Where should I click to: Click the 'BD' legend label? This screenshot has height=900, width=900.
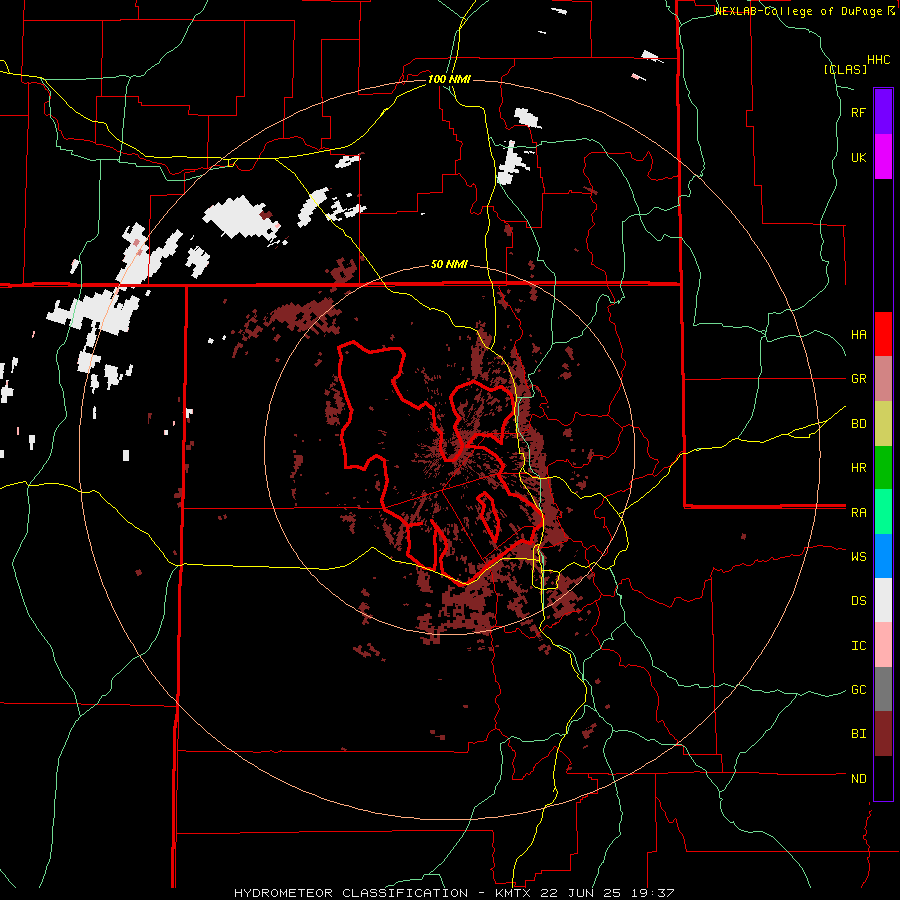coord(858,424)
